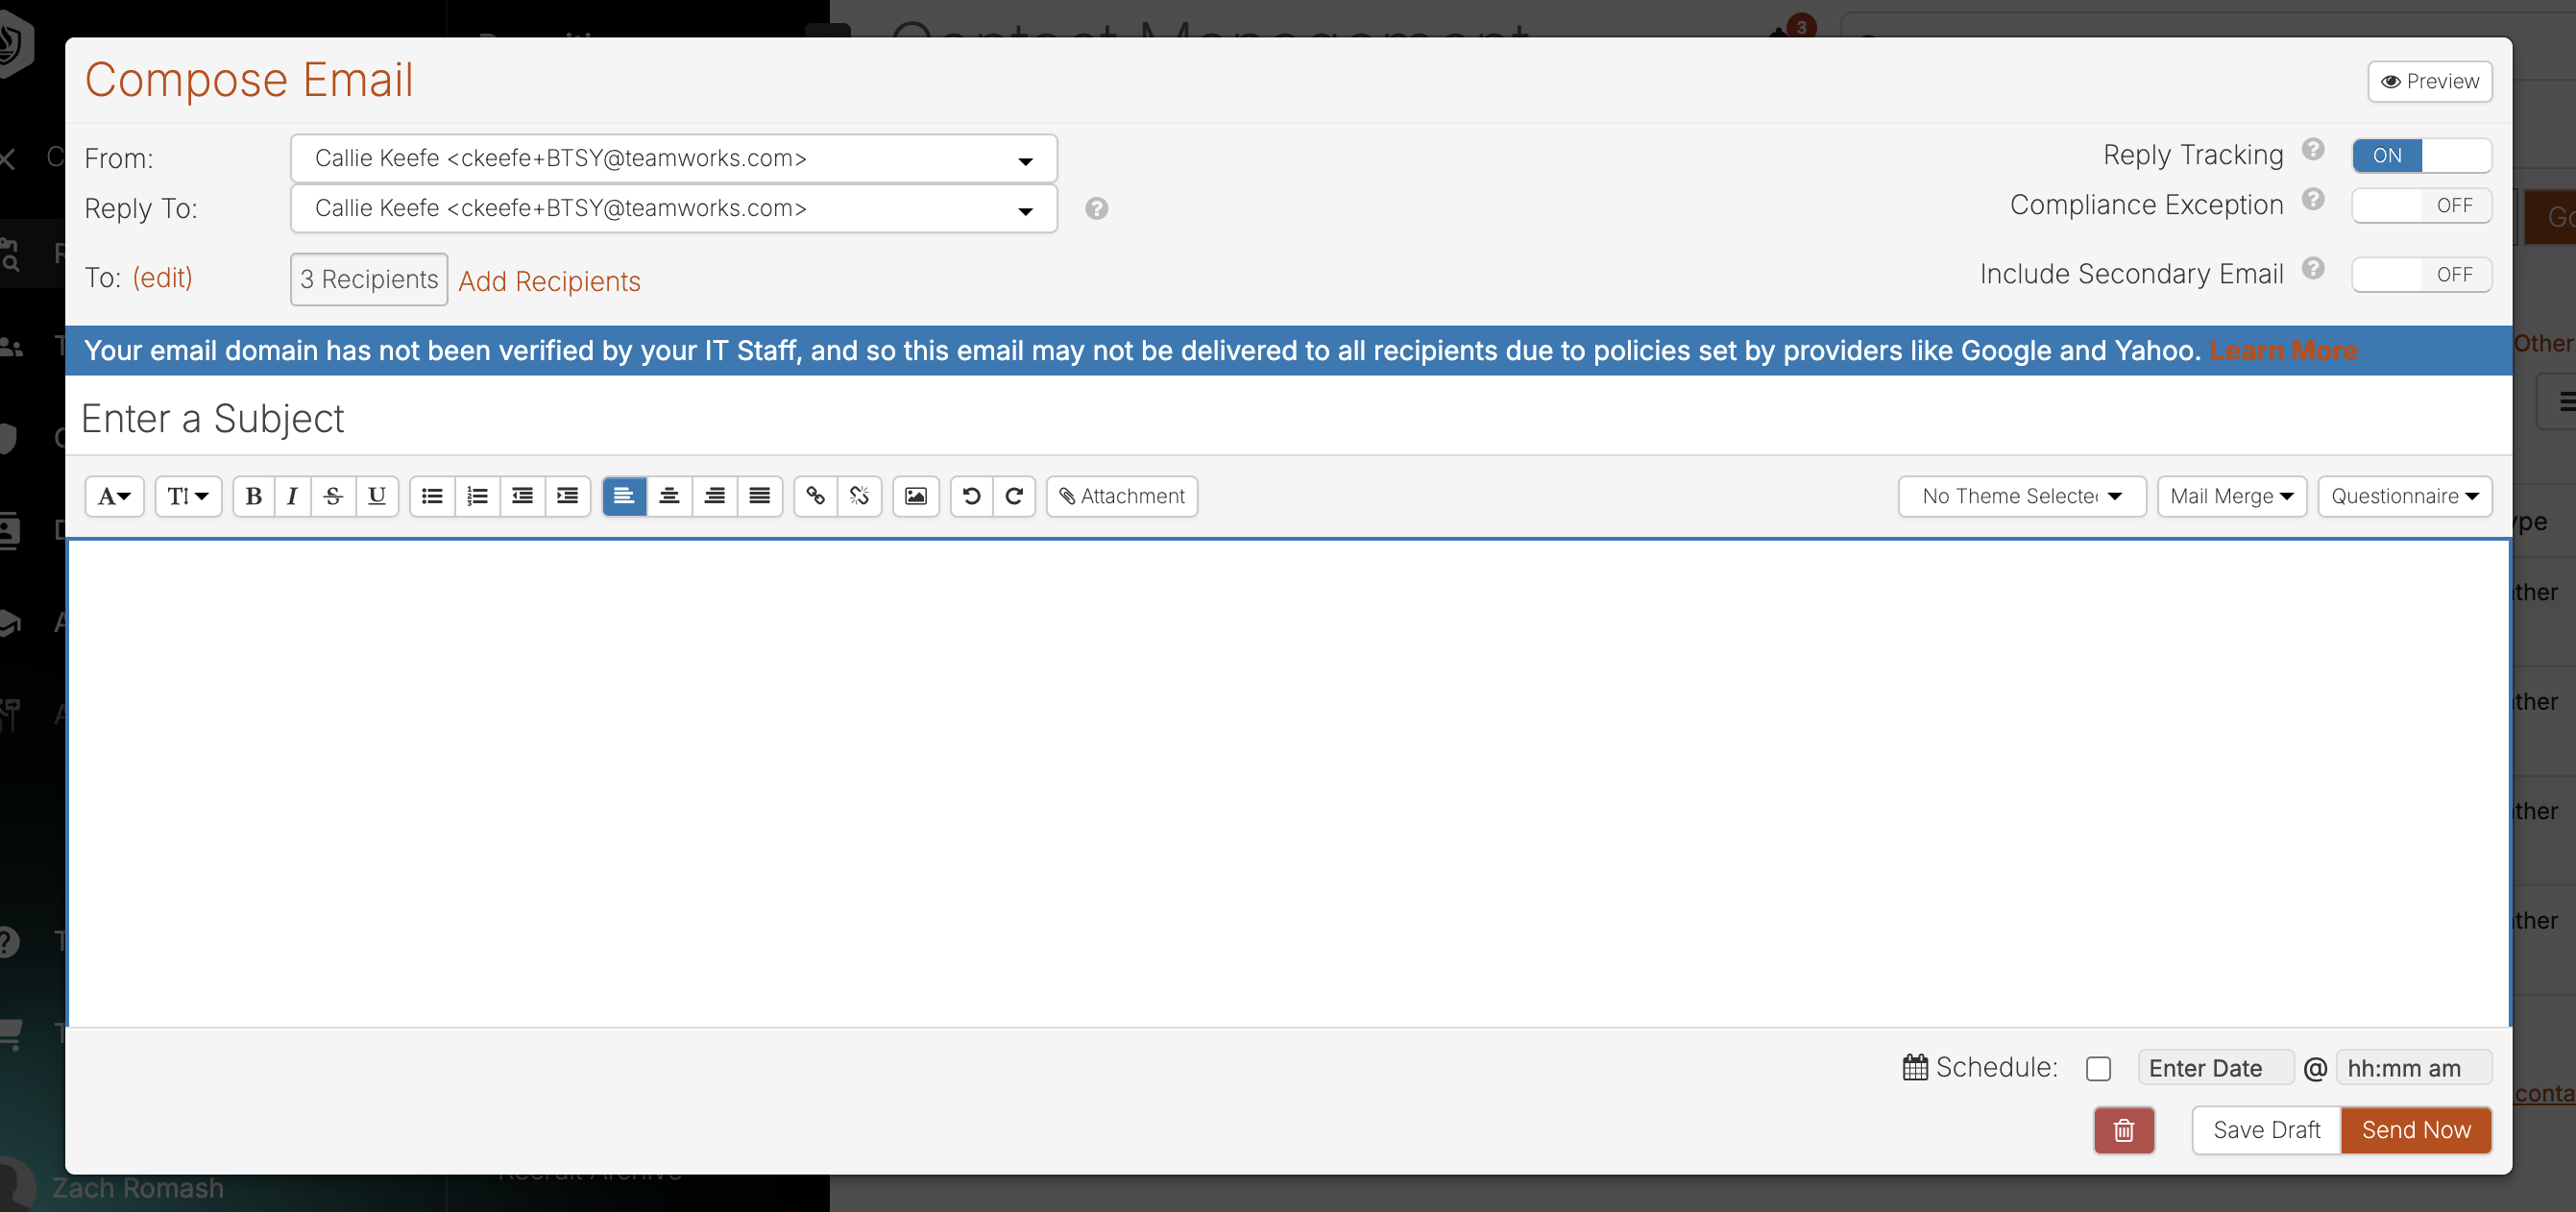
Task: Click the Add Recipients link
Action: (549, 281)
